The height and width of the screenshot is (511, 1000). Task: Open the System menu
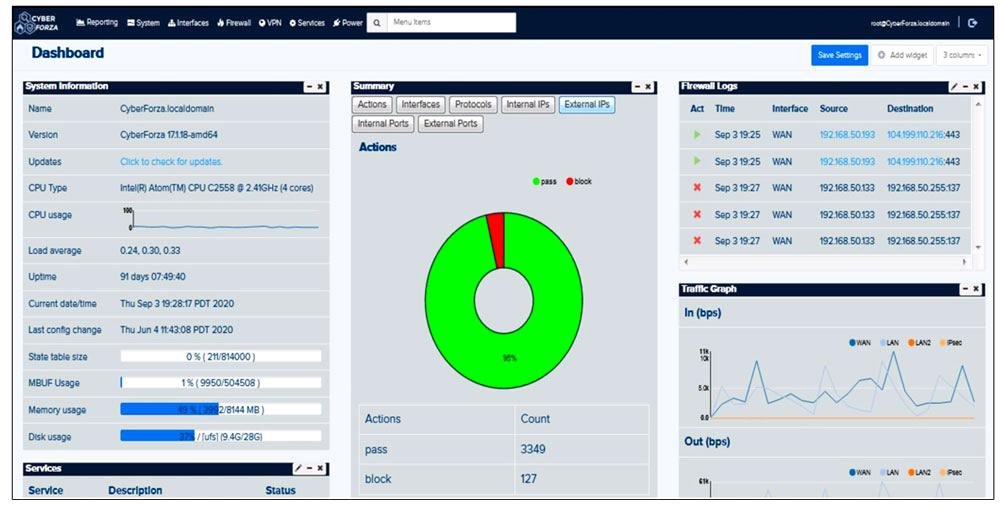[x=143, y=22]
